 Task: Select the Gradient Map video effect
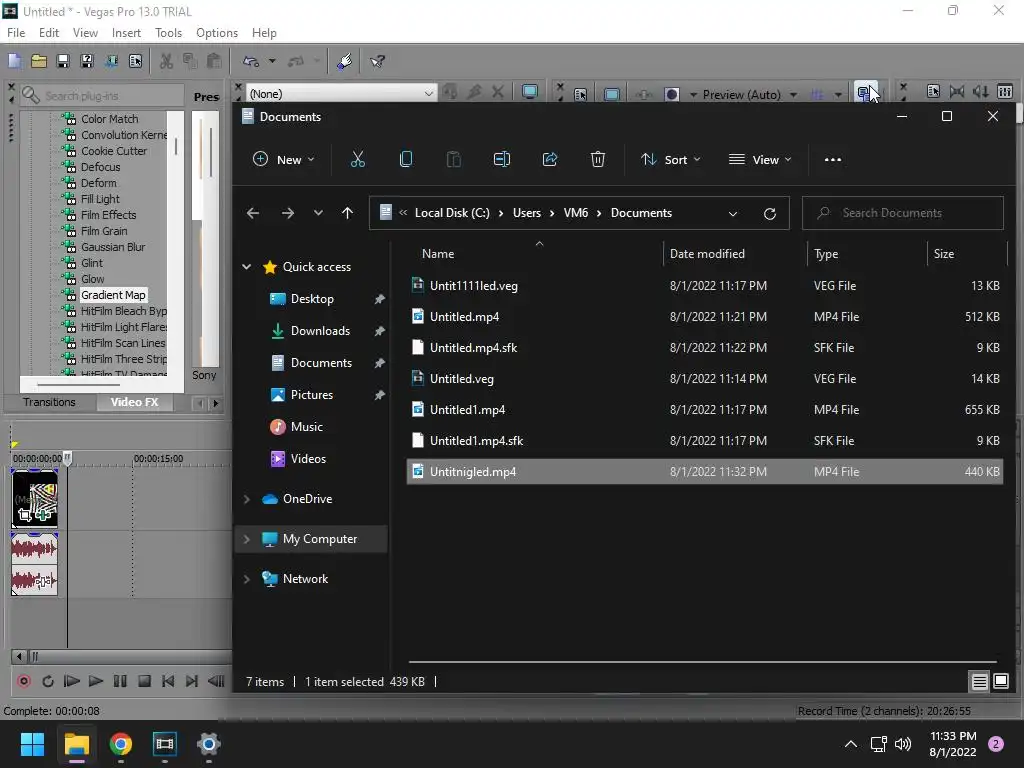(x=113, y=295)
